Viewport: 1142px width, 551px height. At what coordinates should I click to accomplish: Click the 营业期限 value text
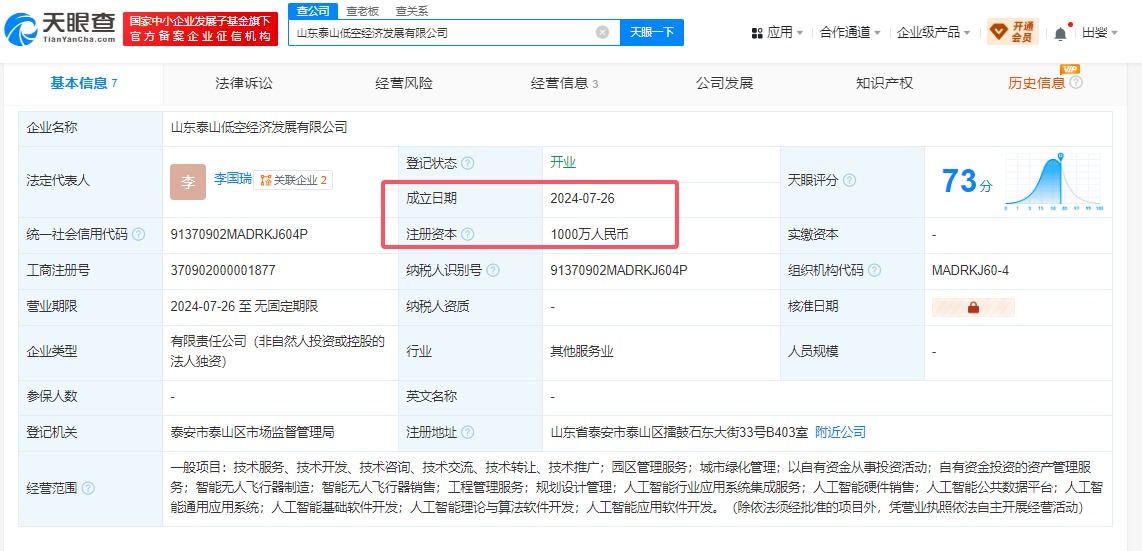(x=244, y=306)
